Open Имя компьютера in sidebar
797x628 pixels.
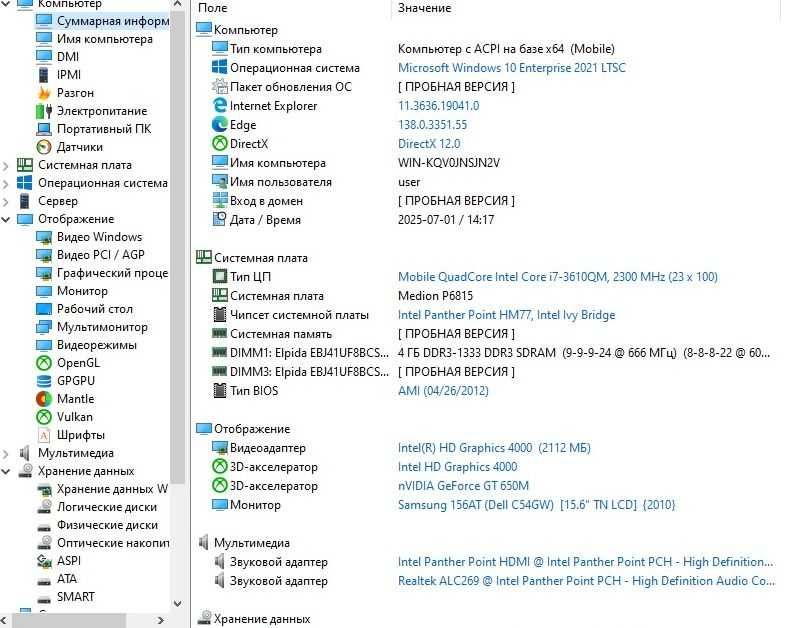click(x=104, y=39)
